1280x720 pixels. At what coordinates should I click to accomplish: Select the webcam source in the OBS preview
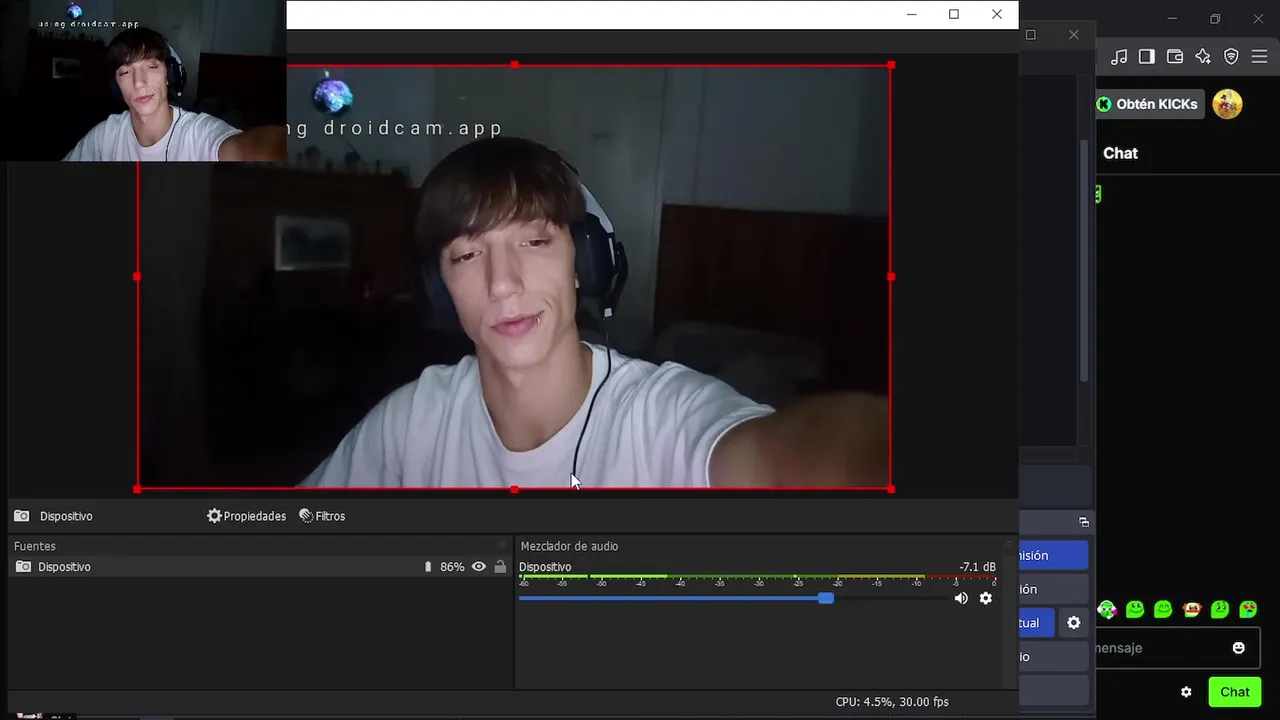click(x=514, y=277)
